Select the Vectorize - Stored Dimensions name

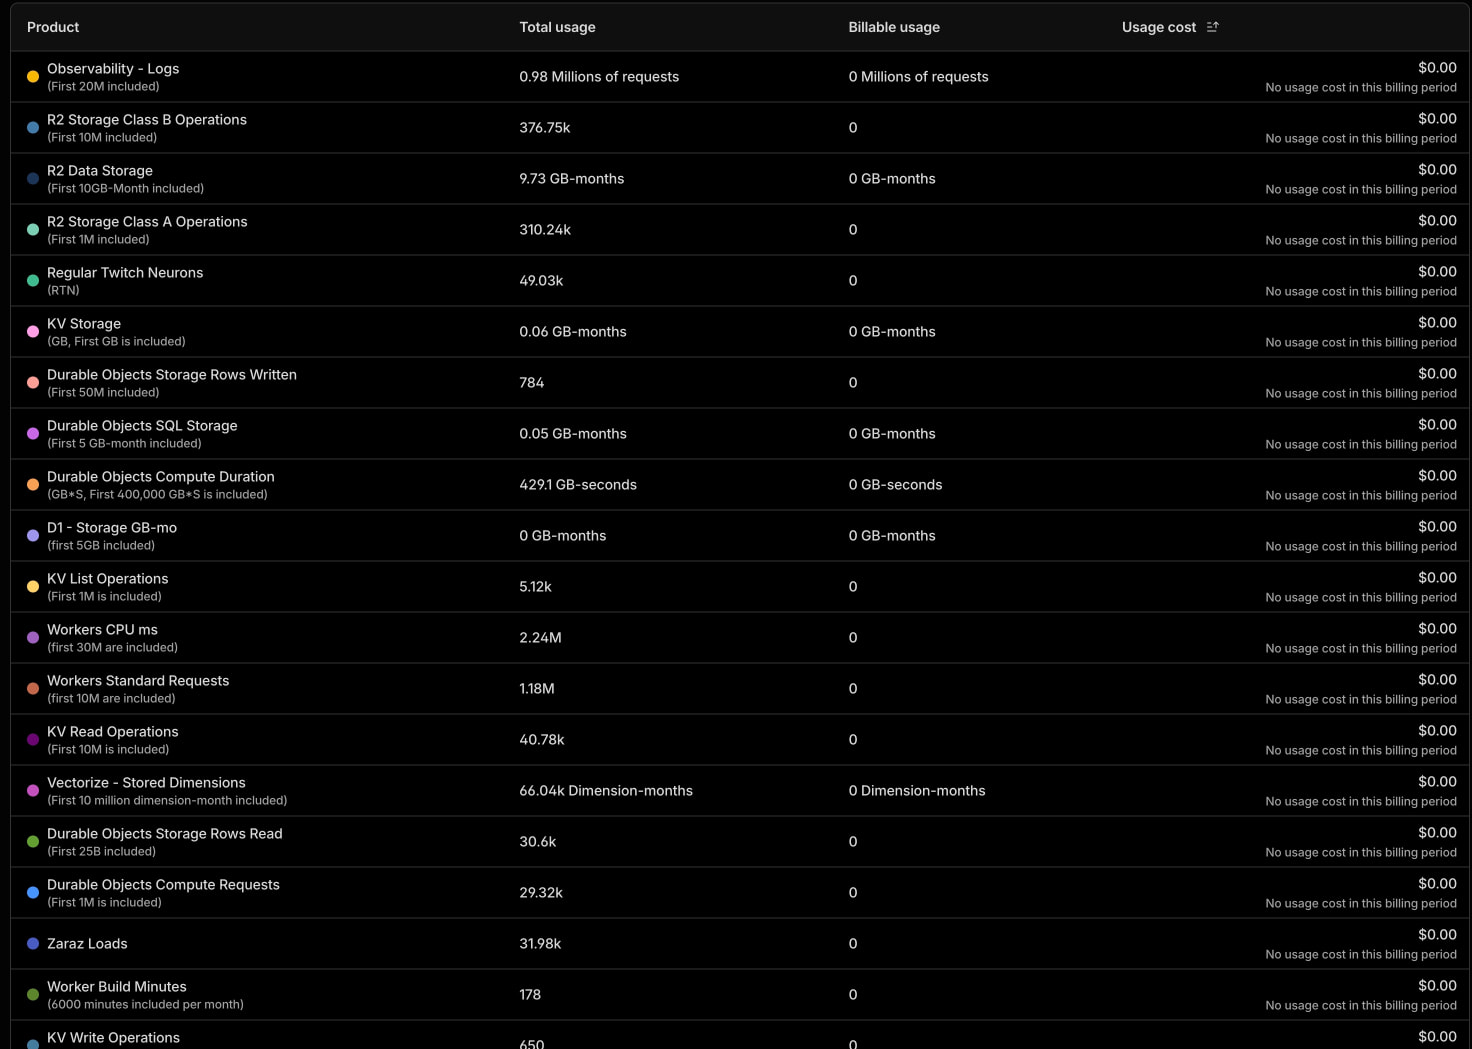pos(146,783)
